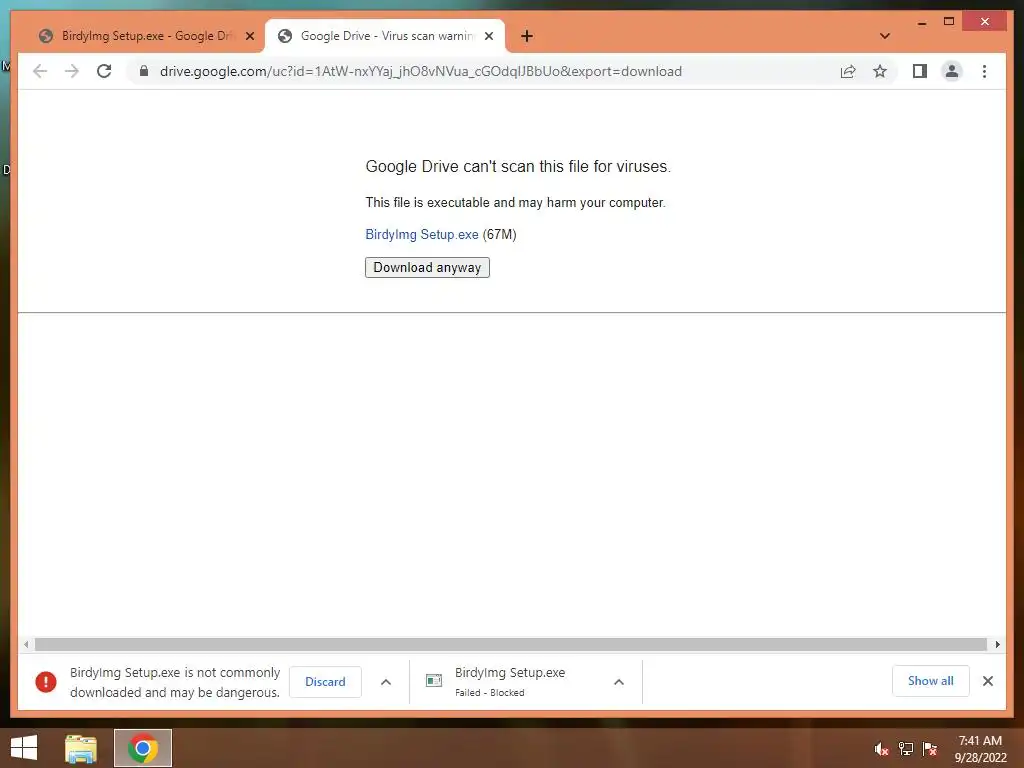Click the muted volume tray icon
Viewport: 1024px width, 768px height.
pos(882,749)
